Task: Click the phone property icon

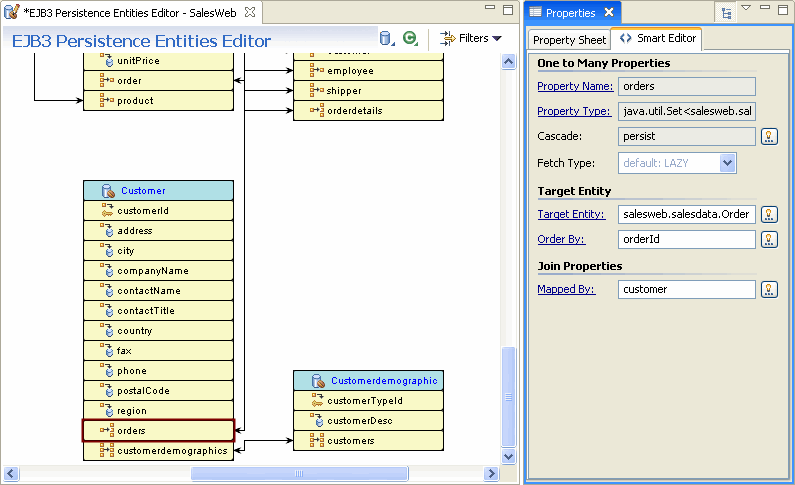Action: tap(107, 370)
